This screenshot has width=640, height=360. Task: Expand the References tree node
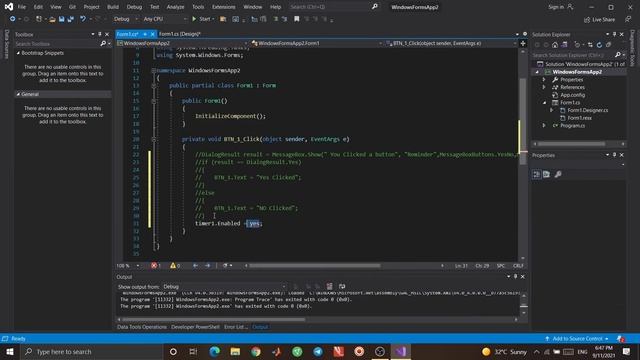tap(544, 87)
